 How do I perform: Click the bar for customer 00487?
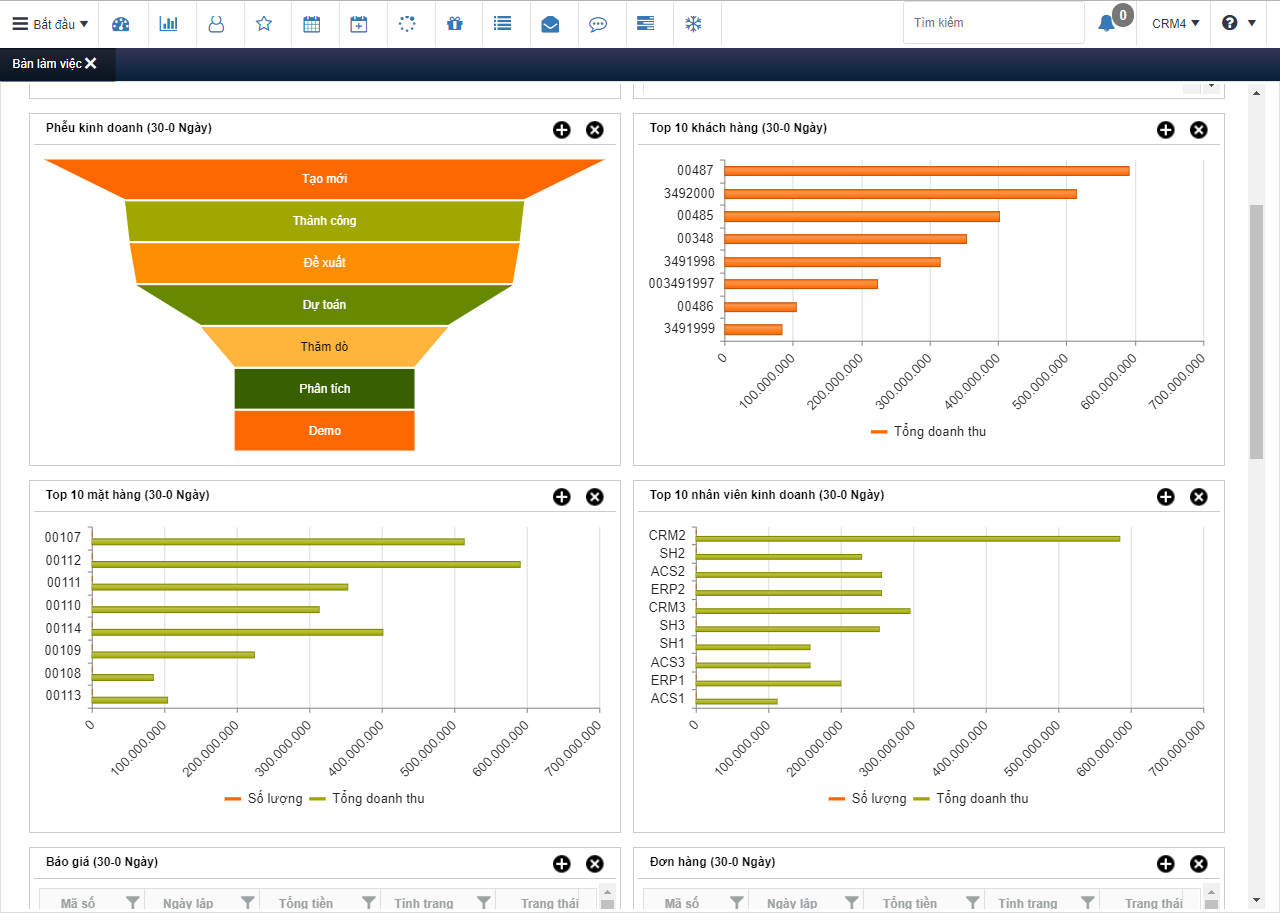(927, 171)
